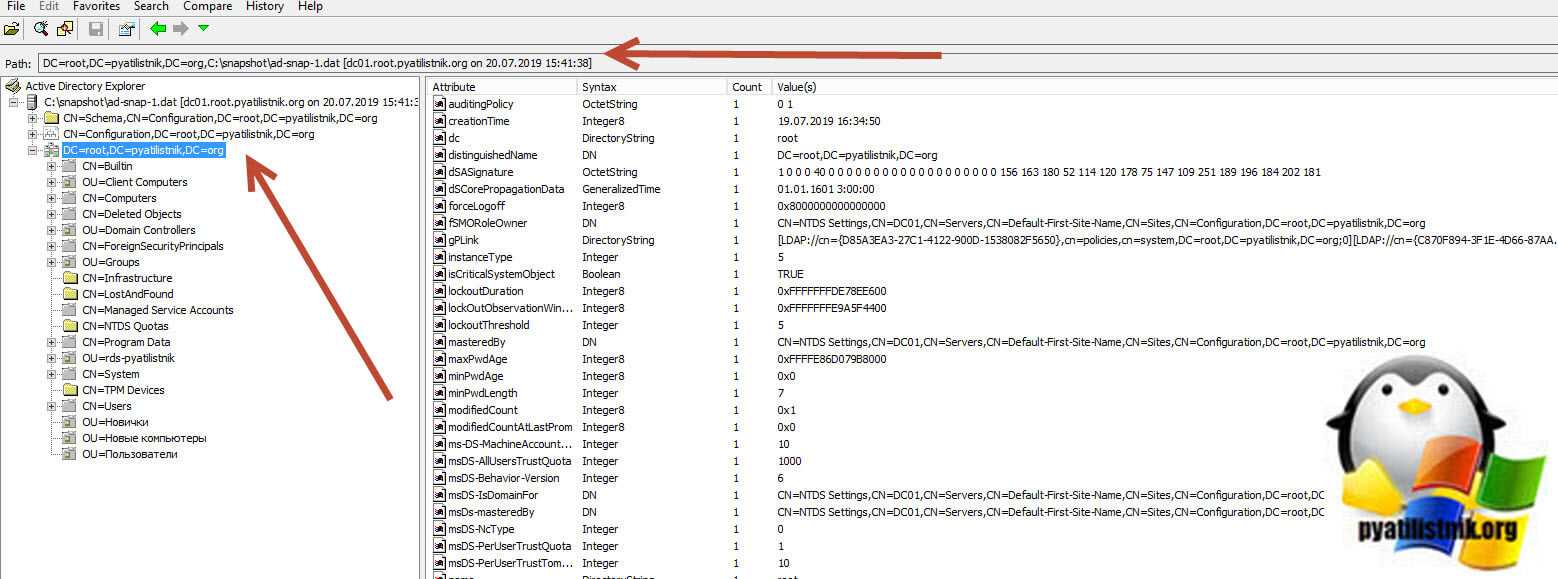
Task: Expand the CN=Users container
Action: tap(51, 406)
